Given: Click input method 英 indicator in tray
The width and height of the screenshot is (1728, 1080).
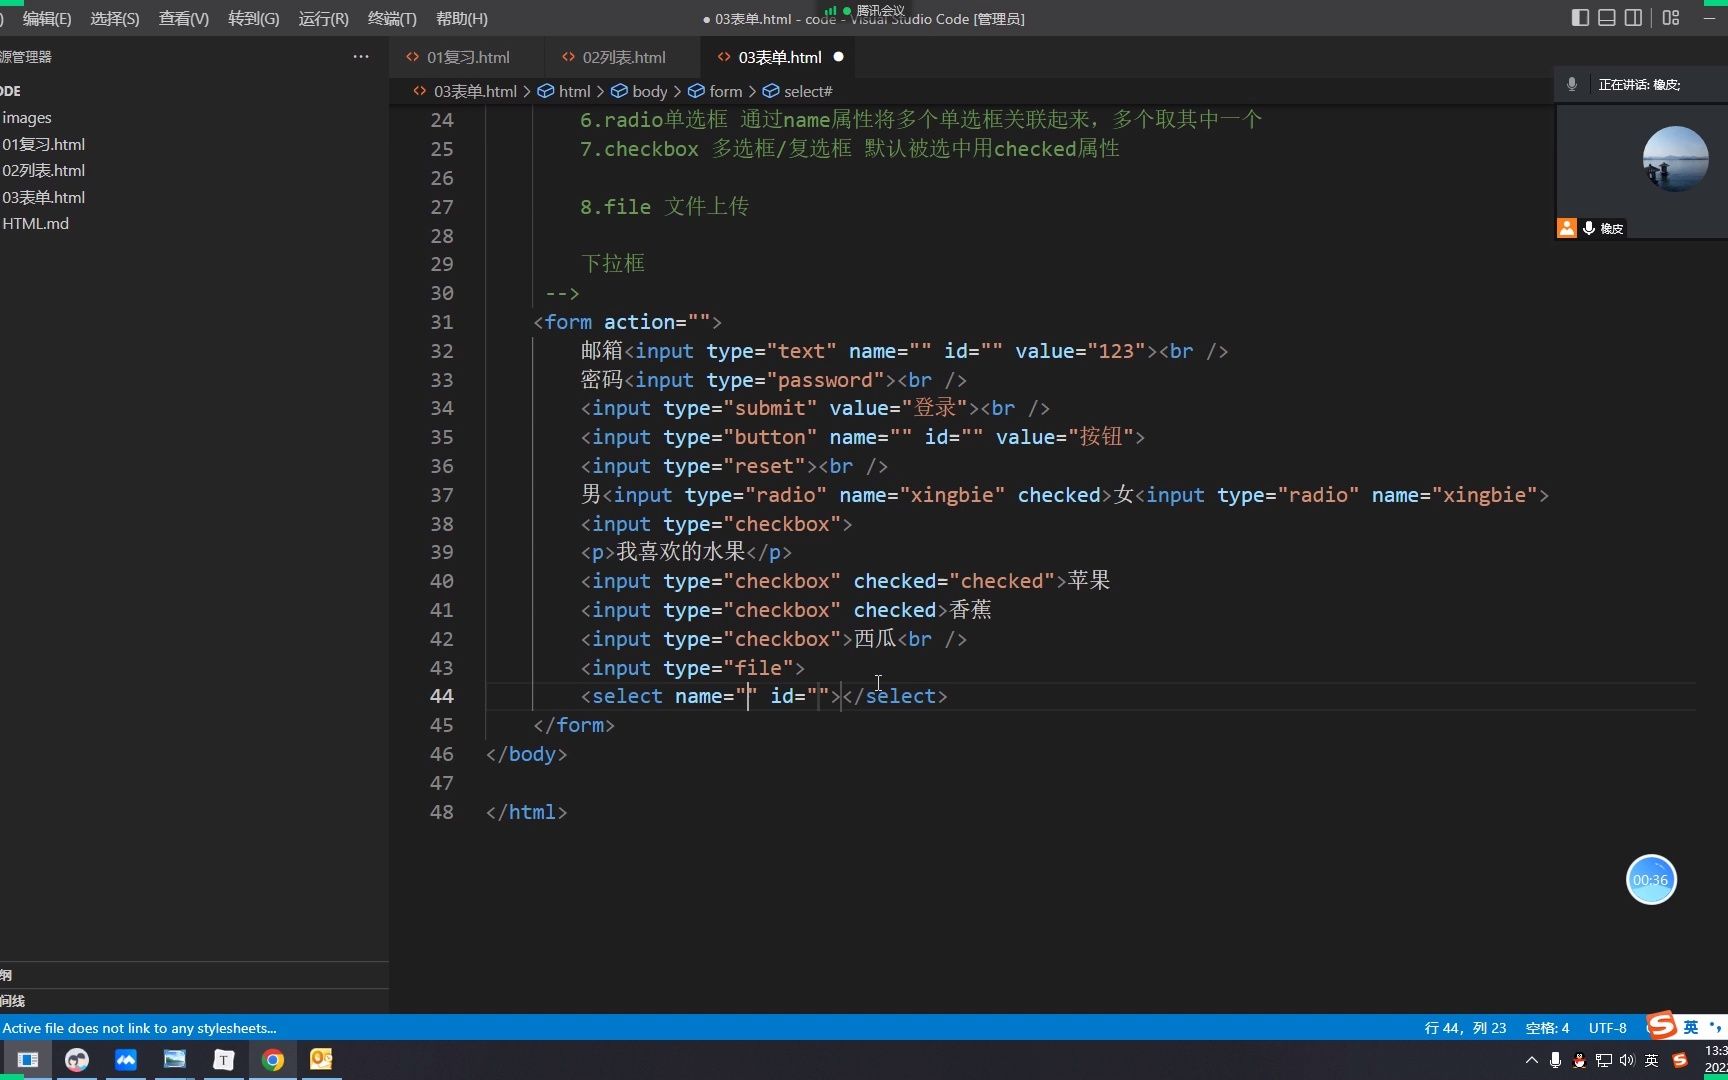Looking at the screenshot, I should pyautogui.click(x=1651, y=1061).
